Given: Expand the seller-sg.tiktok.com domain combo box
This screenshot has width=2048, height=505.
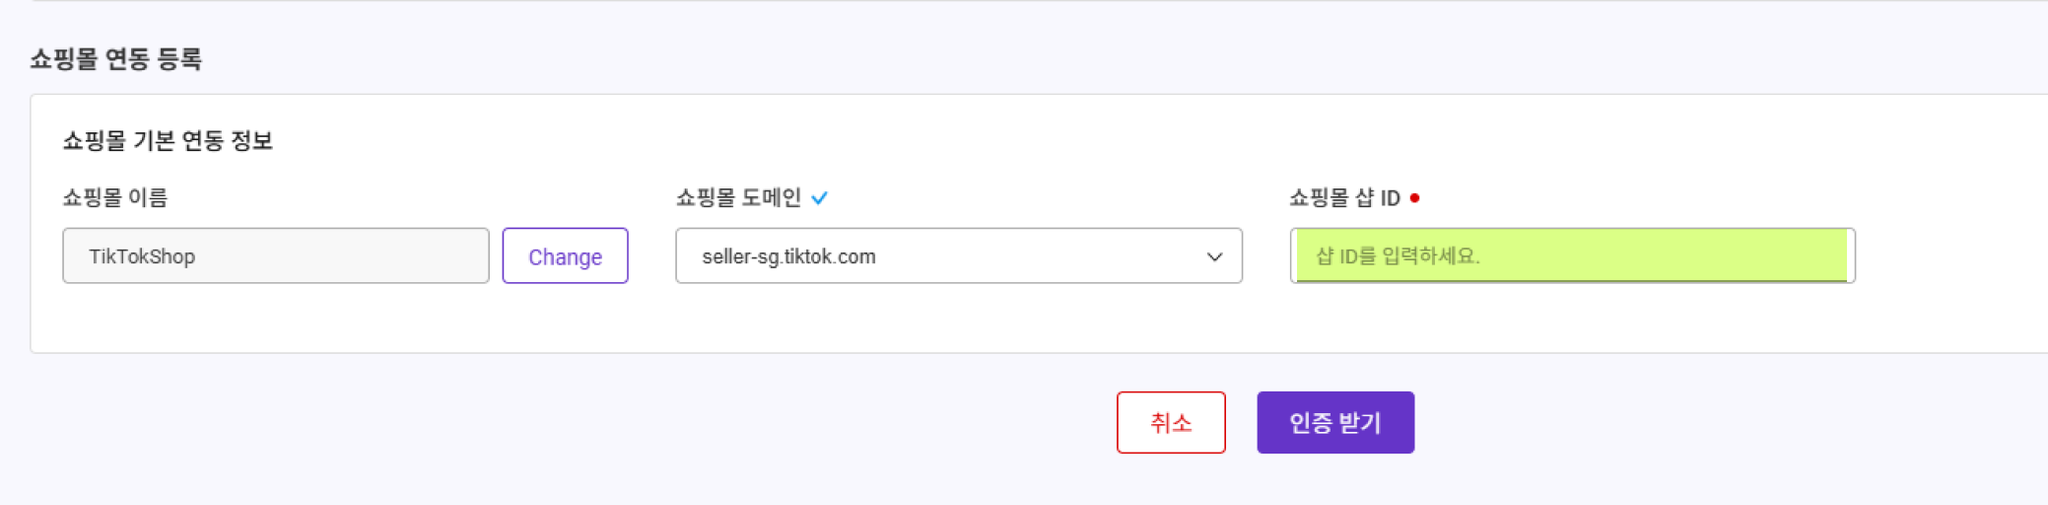Looking at the screenshot, I should 959,256.
